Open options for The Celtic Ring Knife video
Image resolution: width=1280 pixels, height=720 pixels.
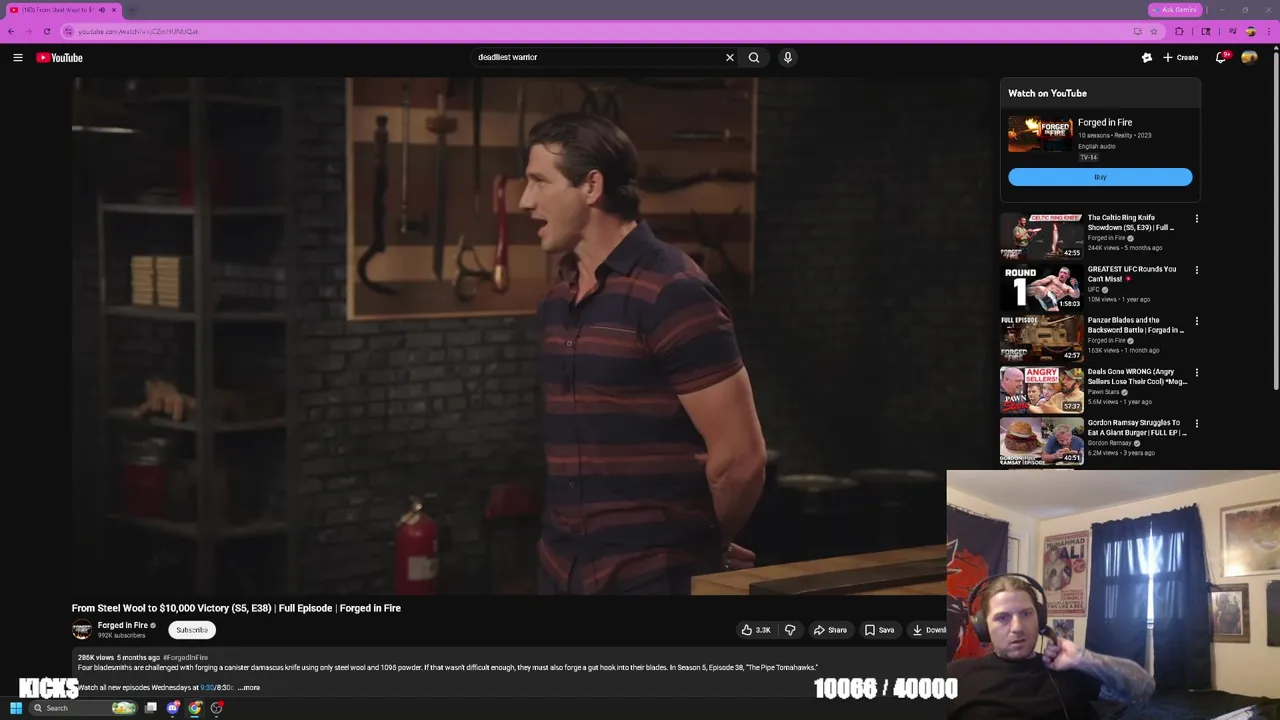[1196, 219]
